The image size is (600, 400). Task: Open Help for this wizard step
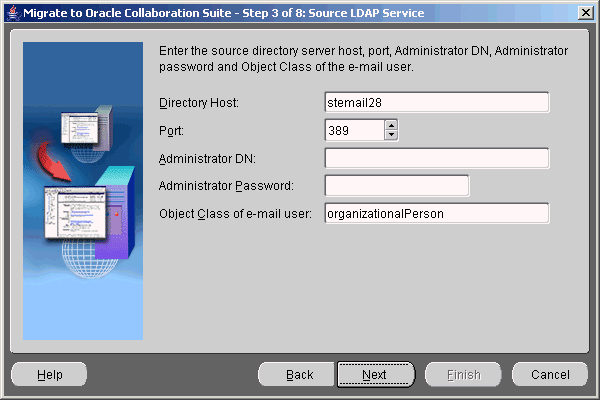point(49,374)
